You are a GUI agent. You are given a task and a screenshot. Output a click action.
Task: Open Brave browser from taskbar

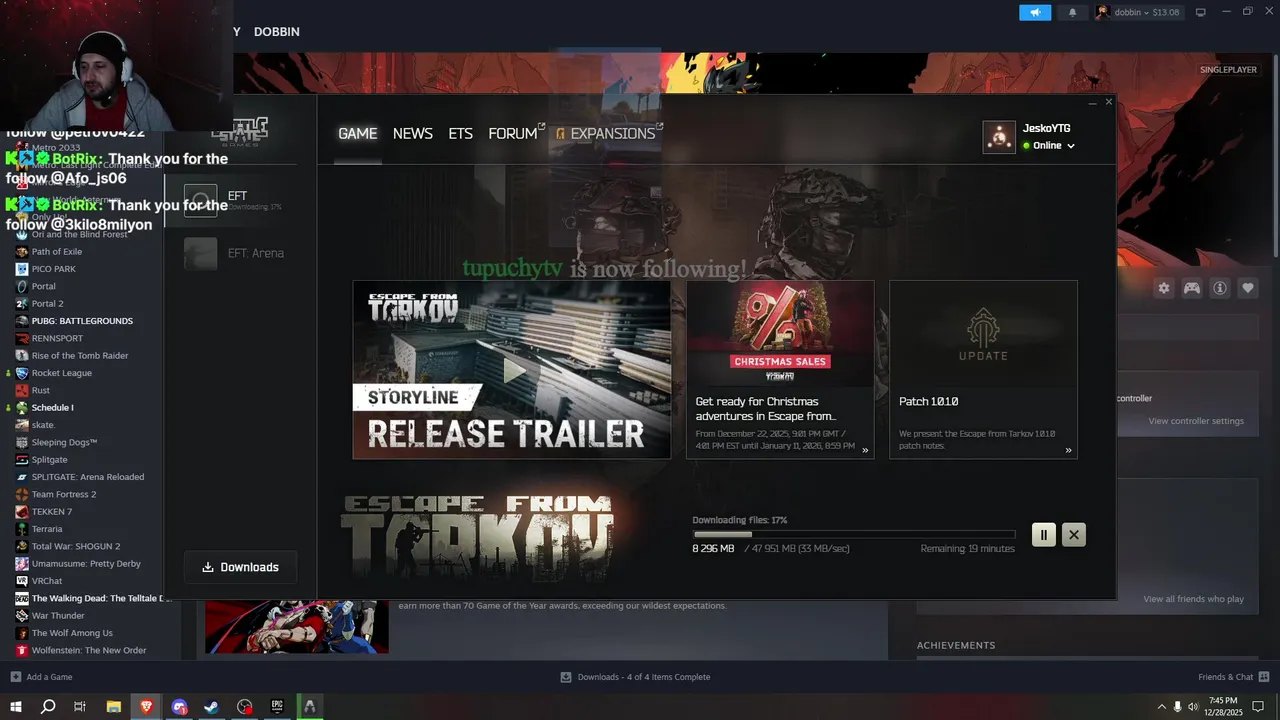[147, 707]
